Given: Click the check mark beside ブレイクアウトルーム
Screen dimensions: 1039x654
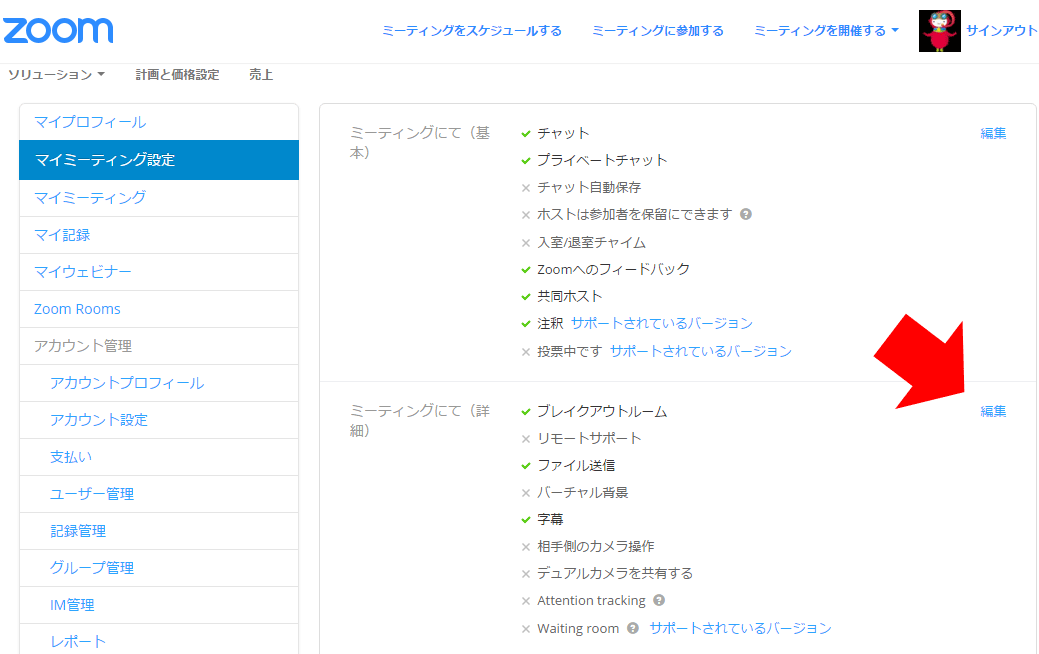Looking at the screenshot, I should tap(526, 412).
